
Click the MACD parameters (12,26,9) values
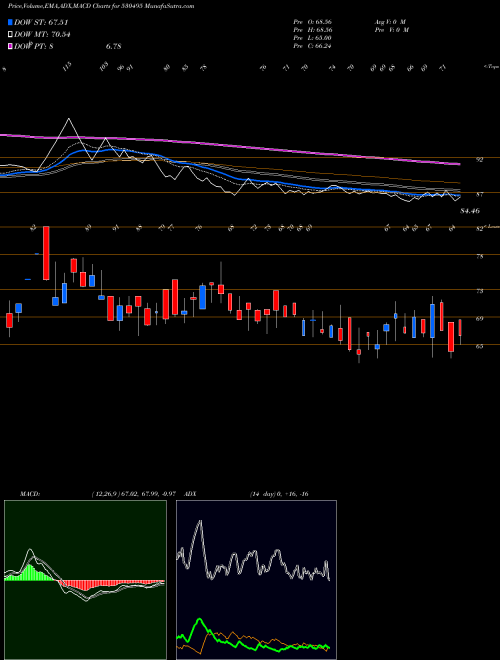tap(136, 494)
